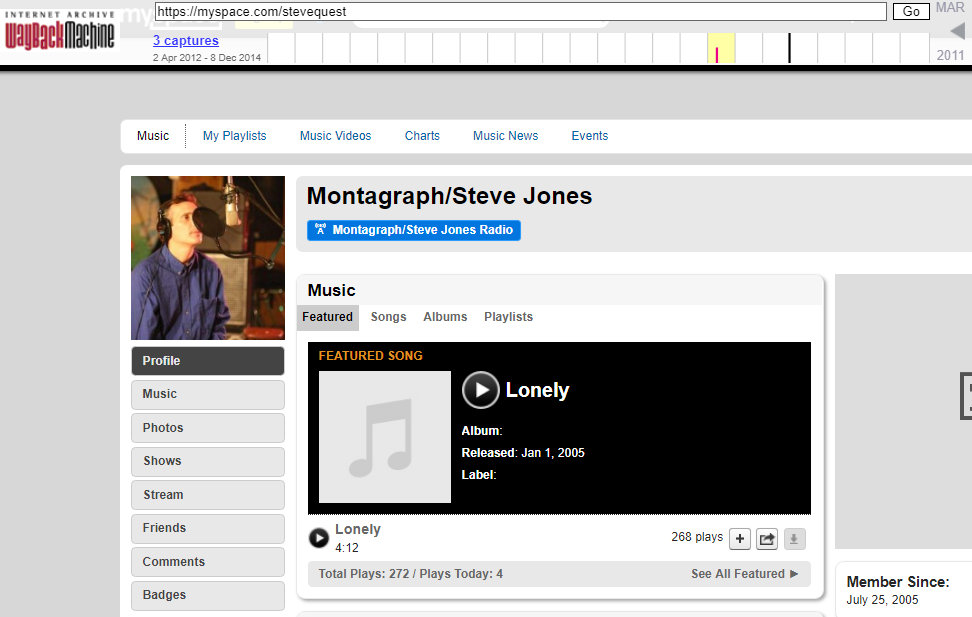The width and height of the screenshot is (972, 617).
Task: Click the 268 plays count
Action: pos(697,537)
